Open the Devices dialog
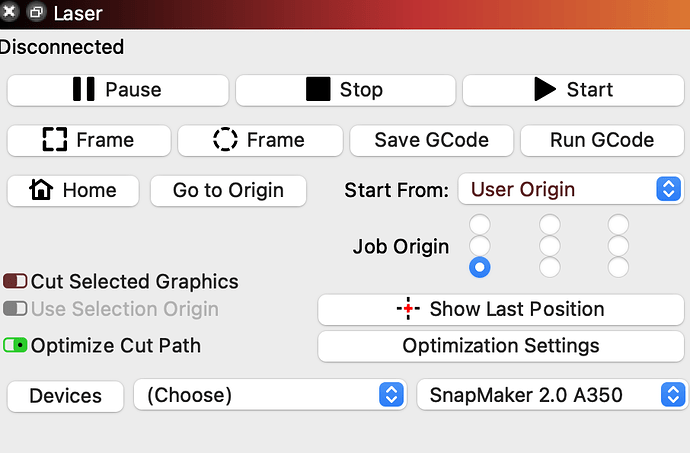 (66, 396)
